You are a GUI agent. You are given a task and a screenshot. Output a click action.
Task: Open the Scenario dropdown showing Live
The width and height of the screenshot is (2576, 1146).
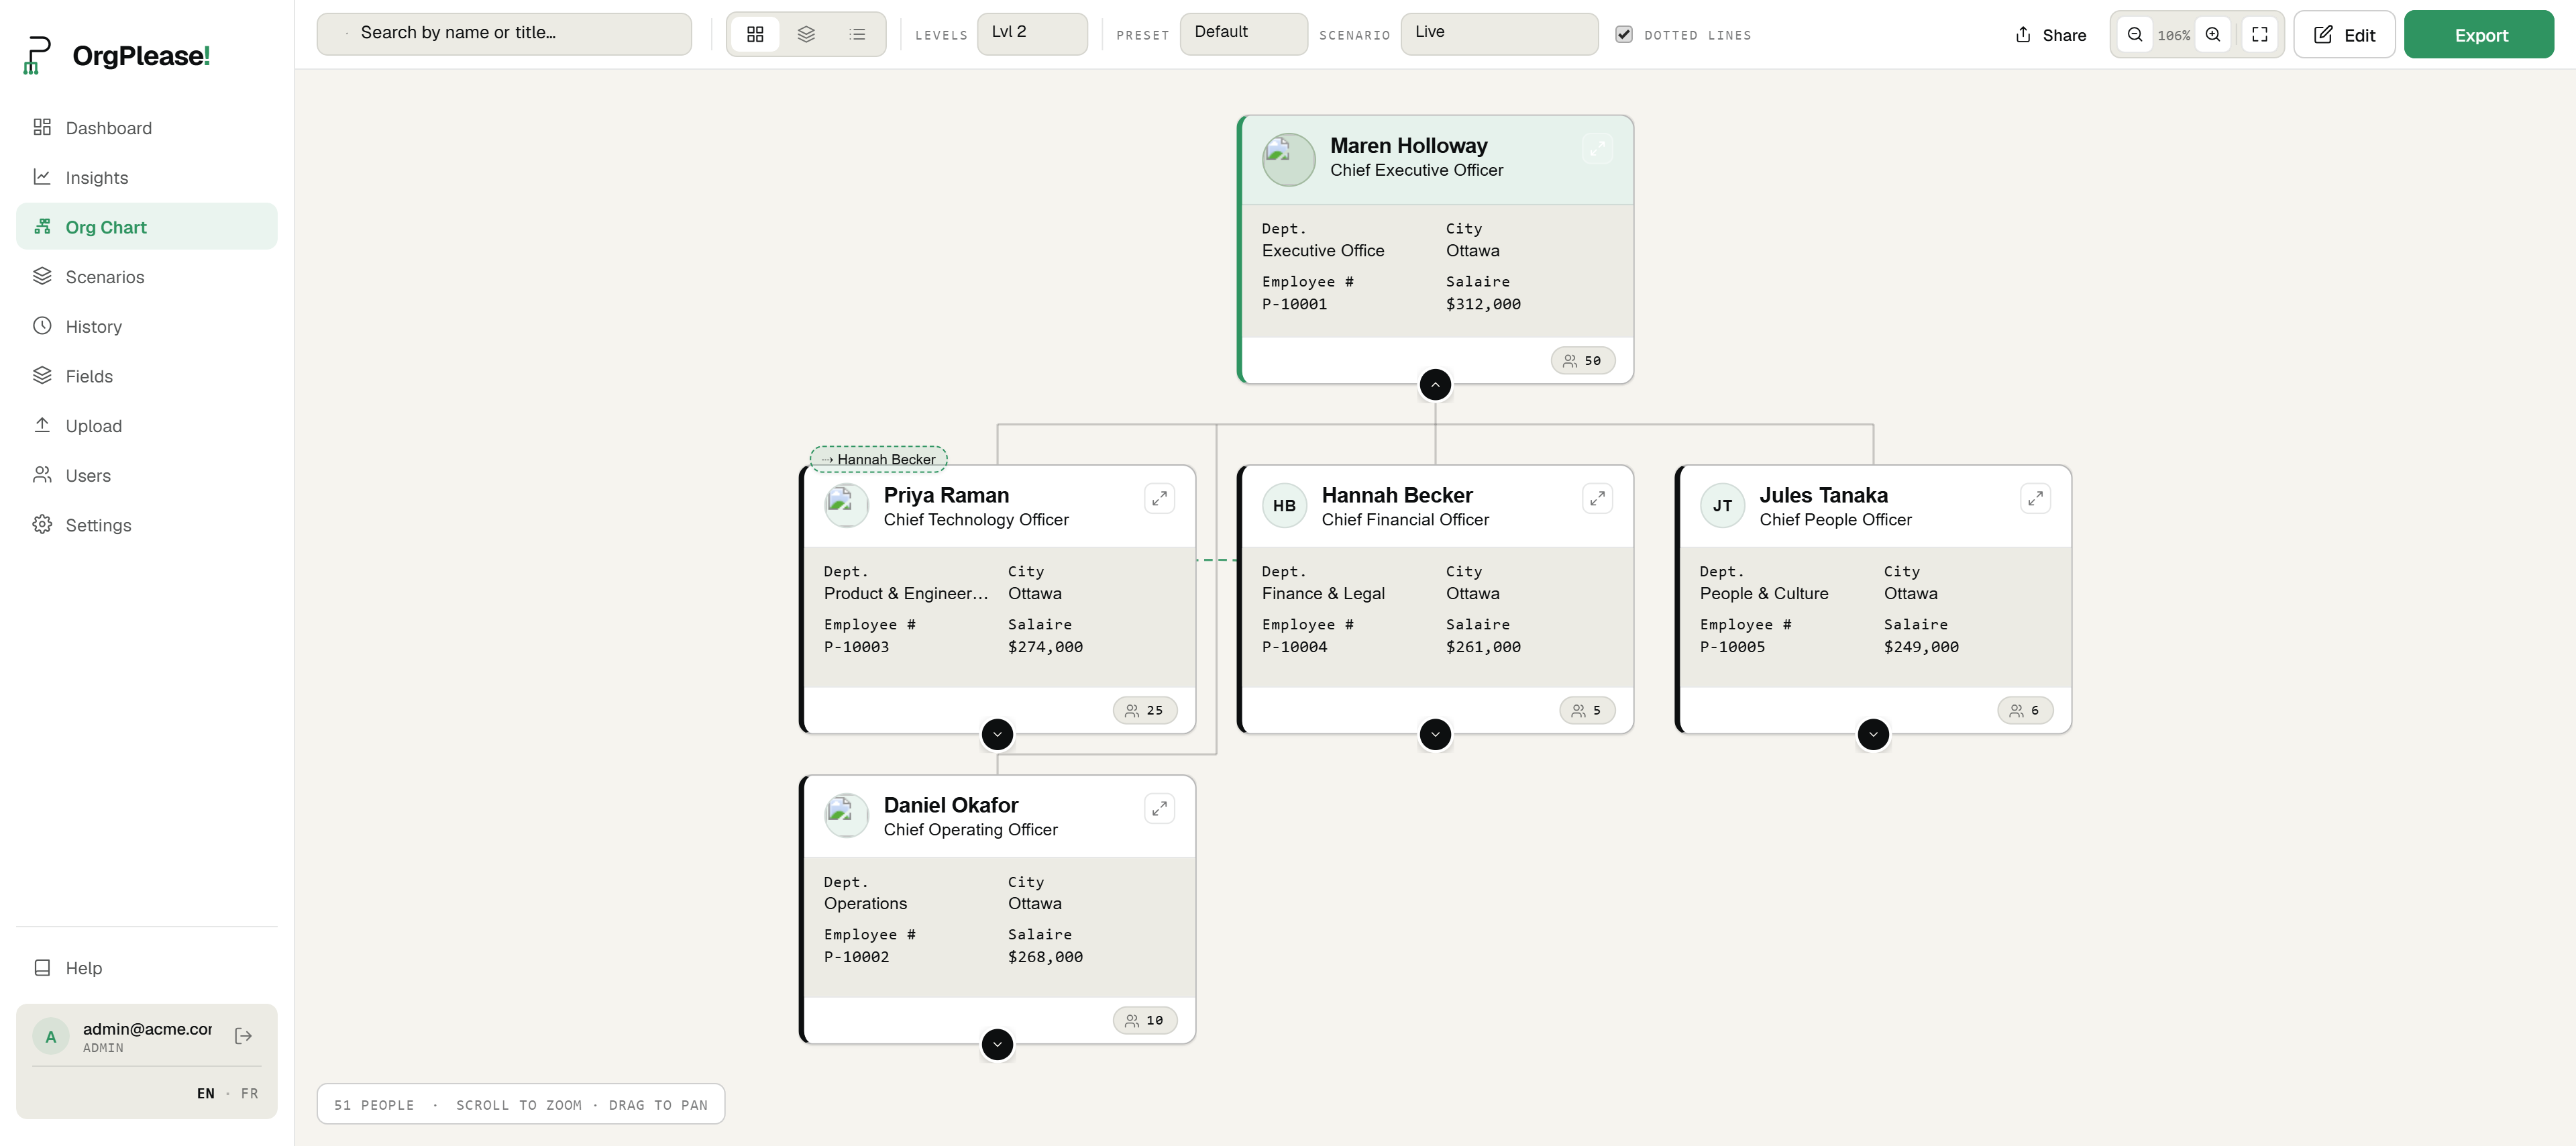(x=1499, y=34)
